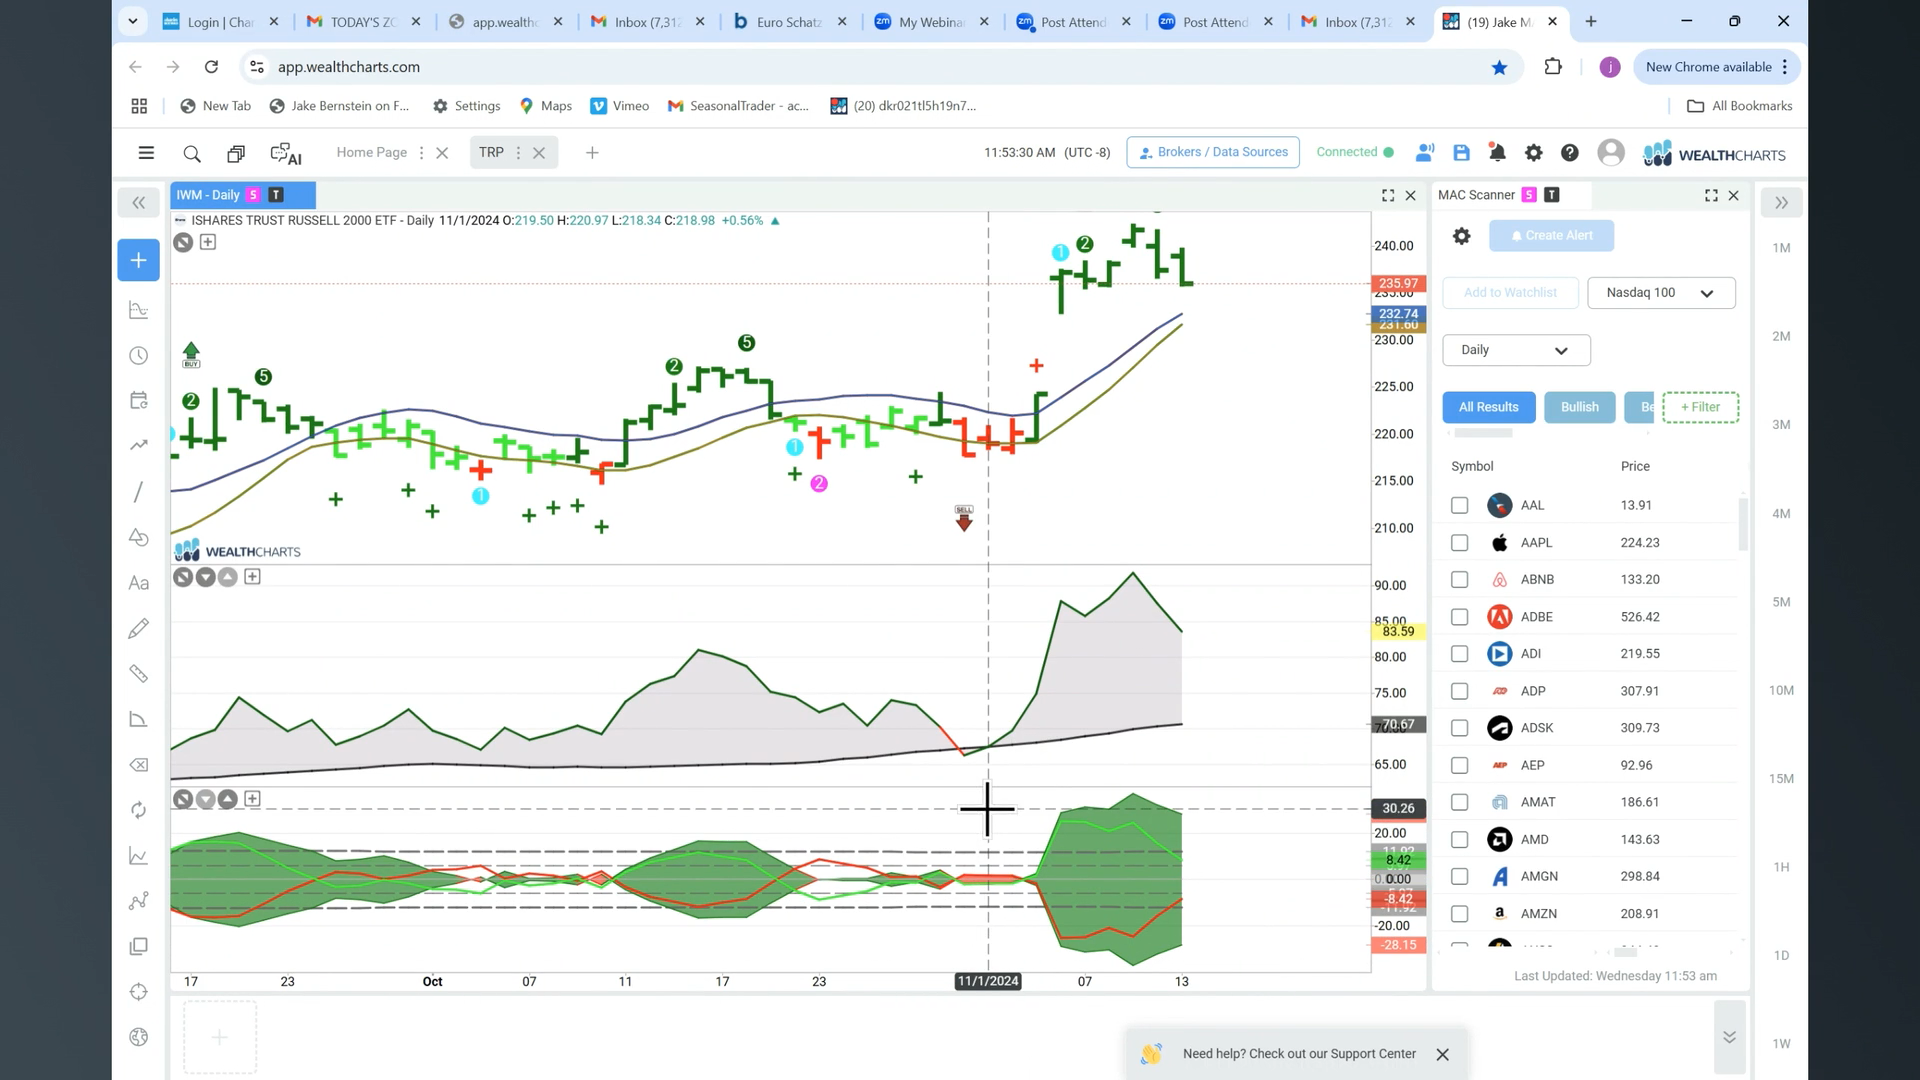Image resolution: width=1920 pixels, height=1080 pixels.
Task: Click the Create Alert button
Action: [x=1551, y=236]
